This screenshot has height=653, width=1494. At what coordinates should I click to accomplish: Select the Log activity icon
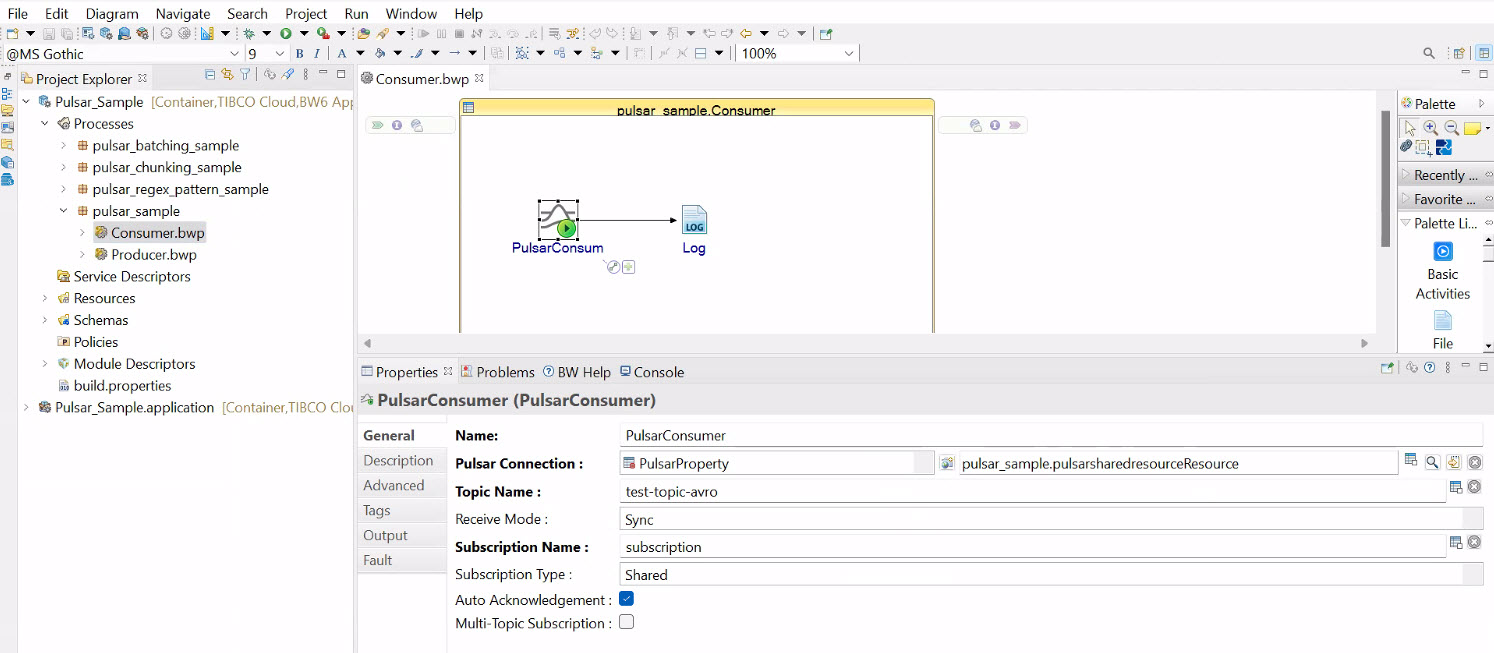[x=694, y=220]
